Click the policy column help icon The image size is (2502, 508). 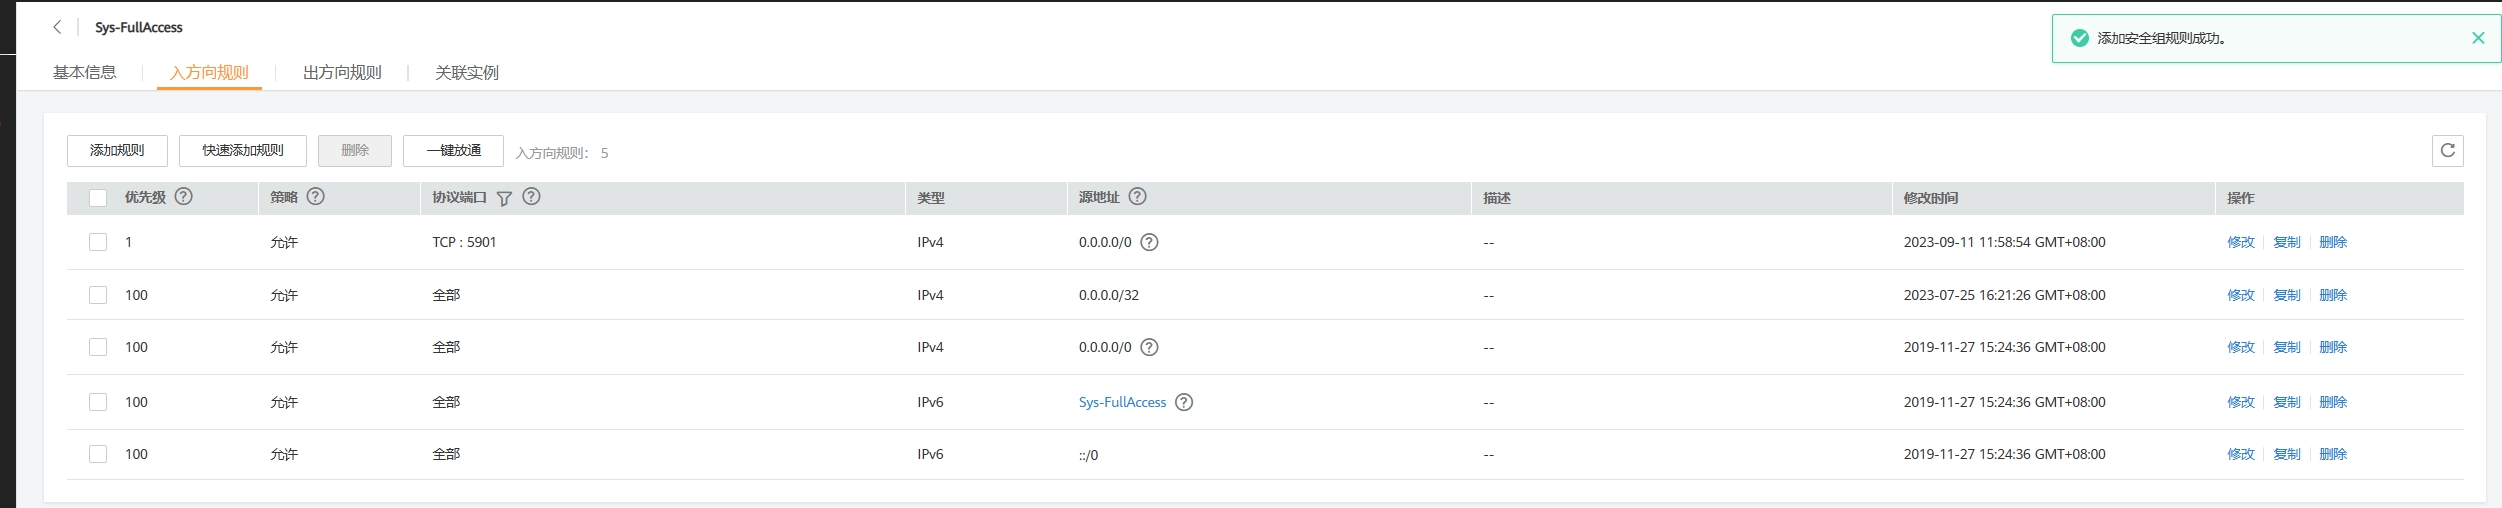tap(316, 197)
